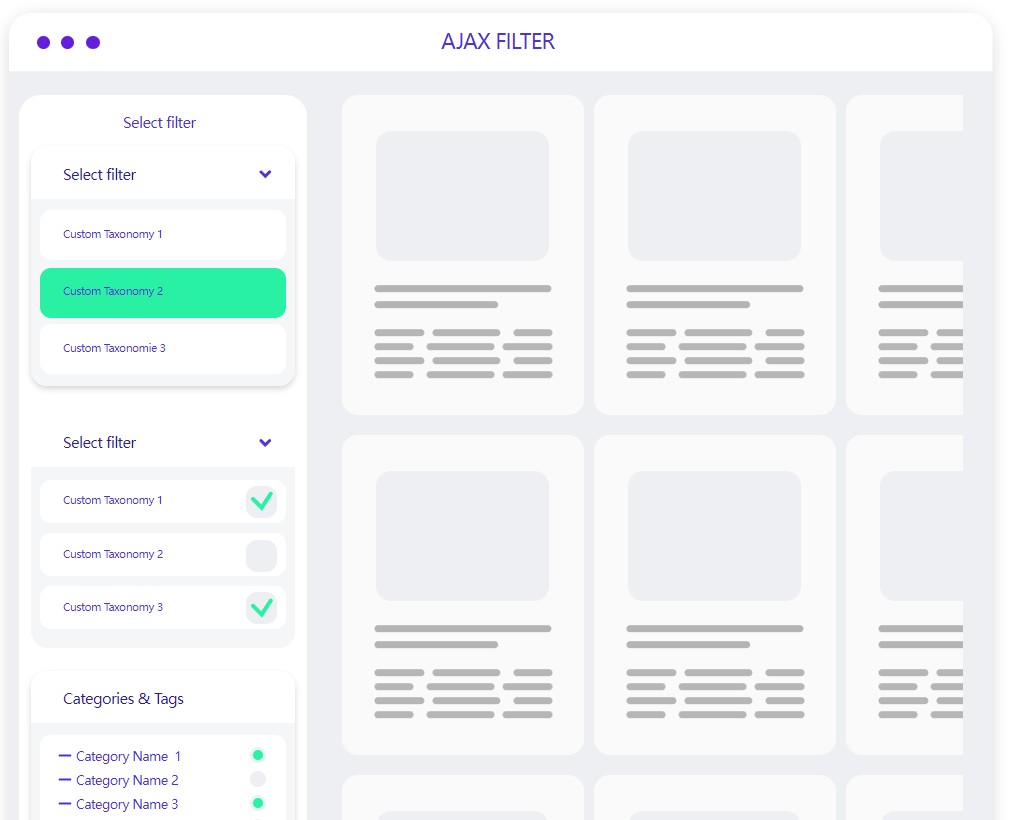Click the dash icon before Category Name 1

point(65,755)
